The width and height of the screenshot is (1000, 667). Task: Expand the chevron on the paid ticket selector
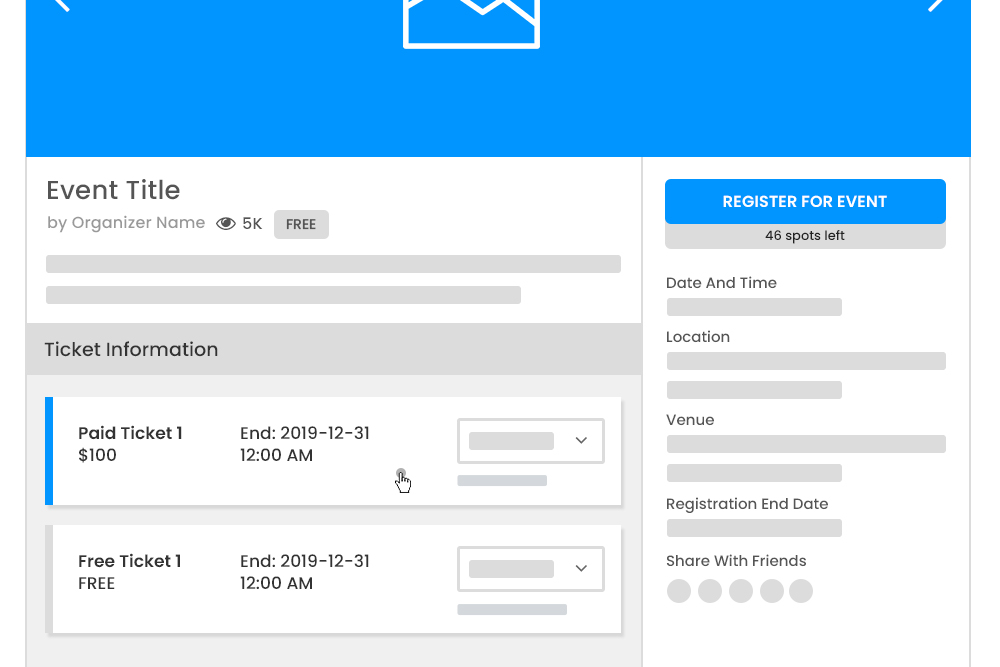pyautogui.click(x=581, y=440)
